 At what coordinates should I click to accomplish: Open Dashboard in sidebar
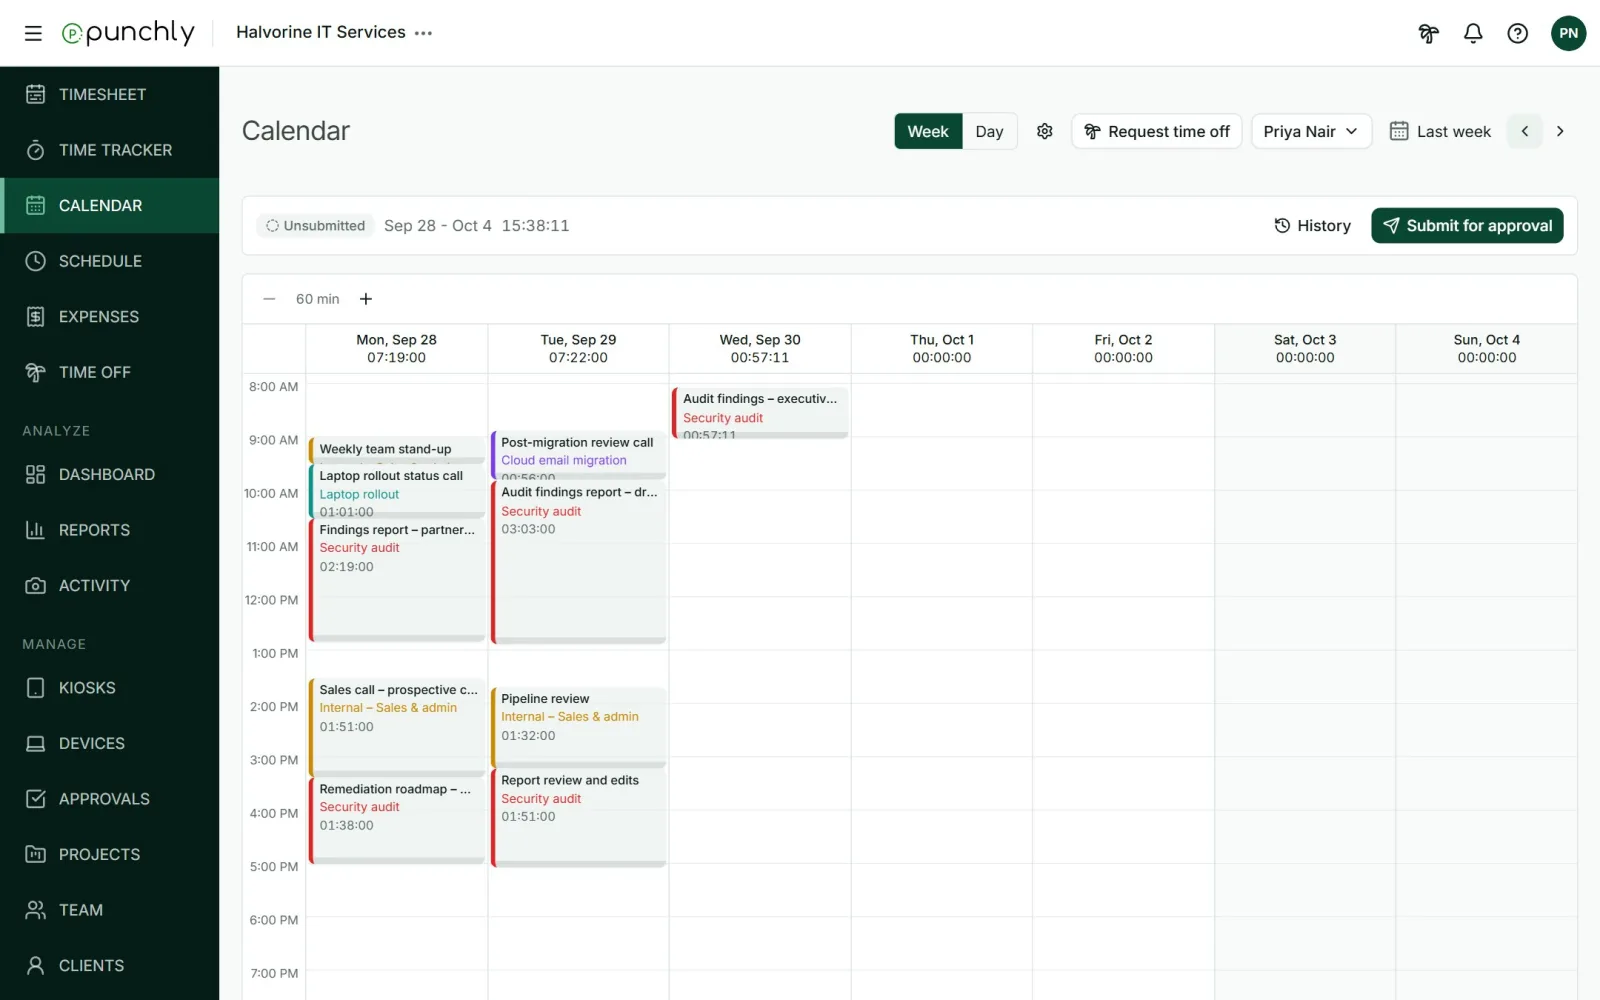[x=110, y=474]
